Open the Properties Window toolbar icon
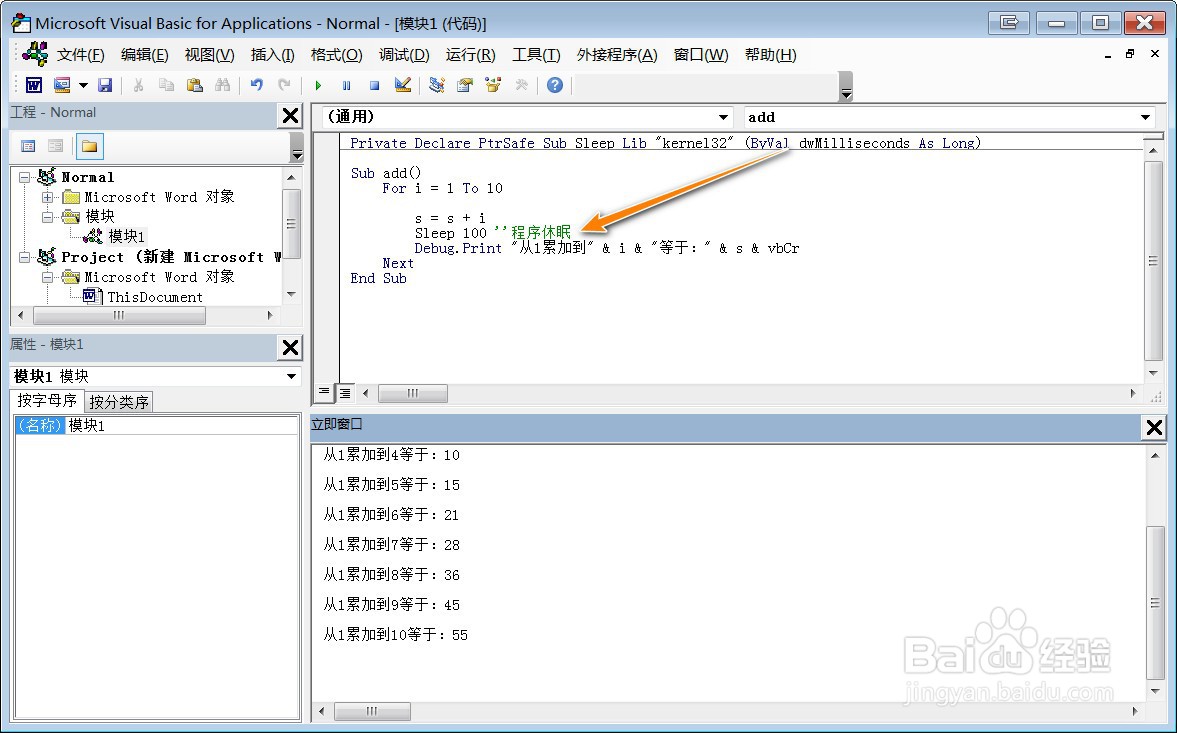Image resolution: width=1177 pixels, height=733 pixels. (x=465, y=85)
